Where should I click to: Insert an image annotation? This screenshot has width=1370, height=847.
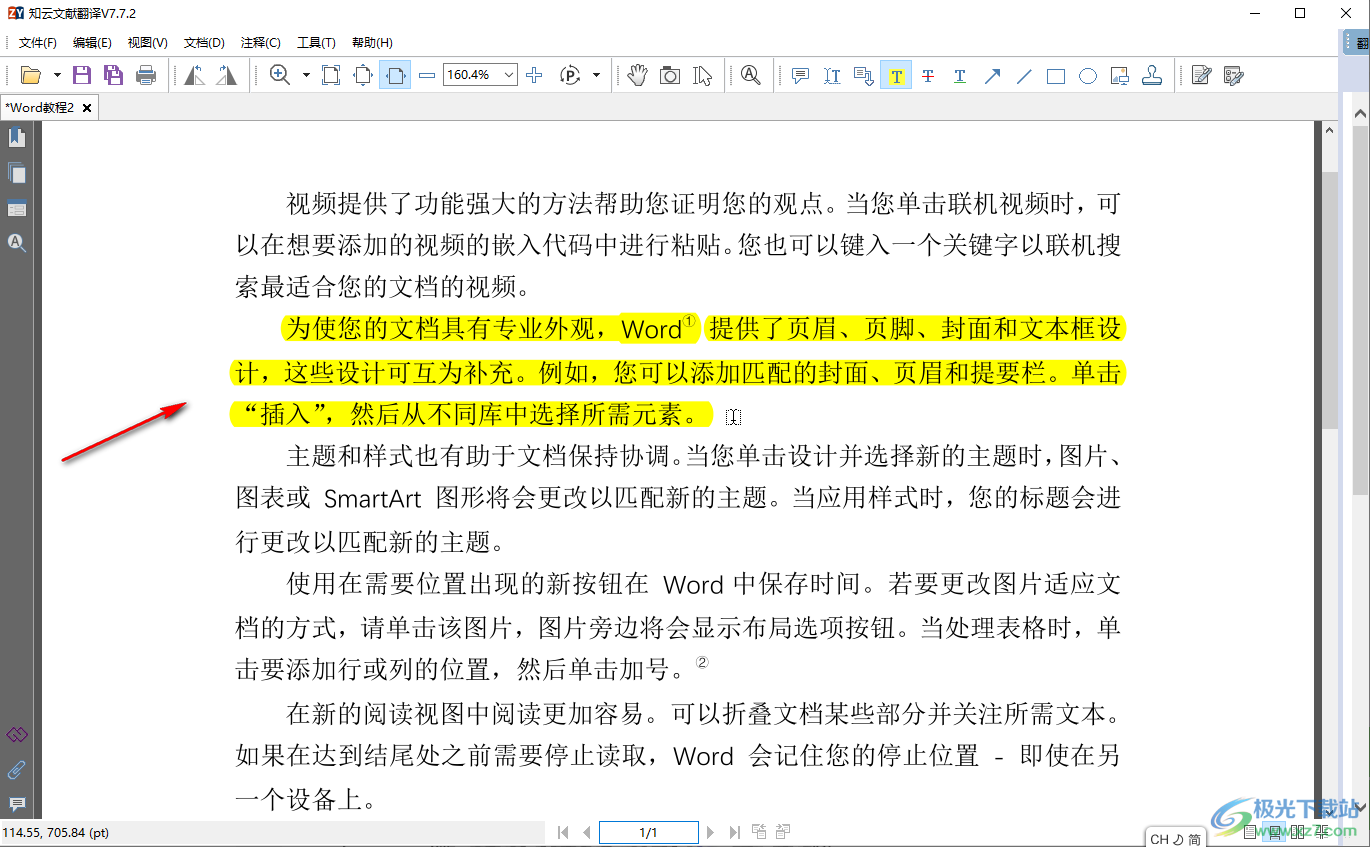(1120, 75)
